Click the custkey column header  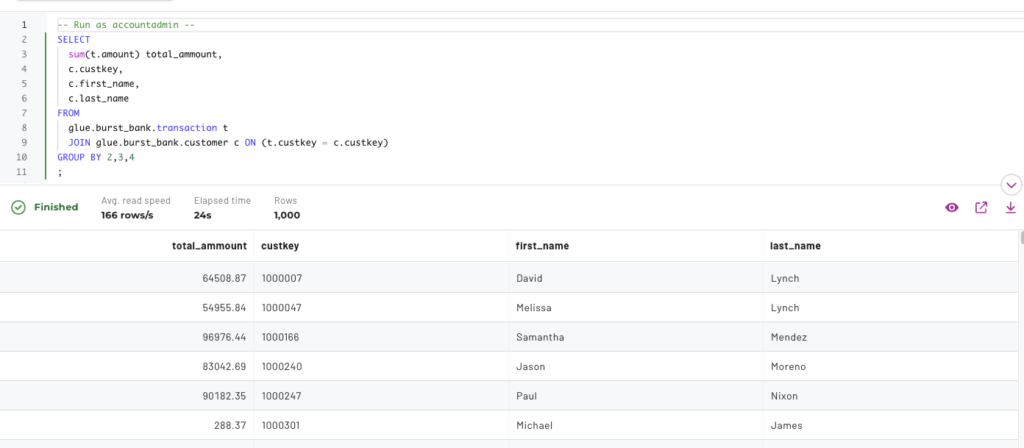277,246
